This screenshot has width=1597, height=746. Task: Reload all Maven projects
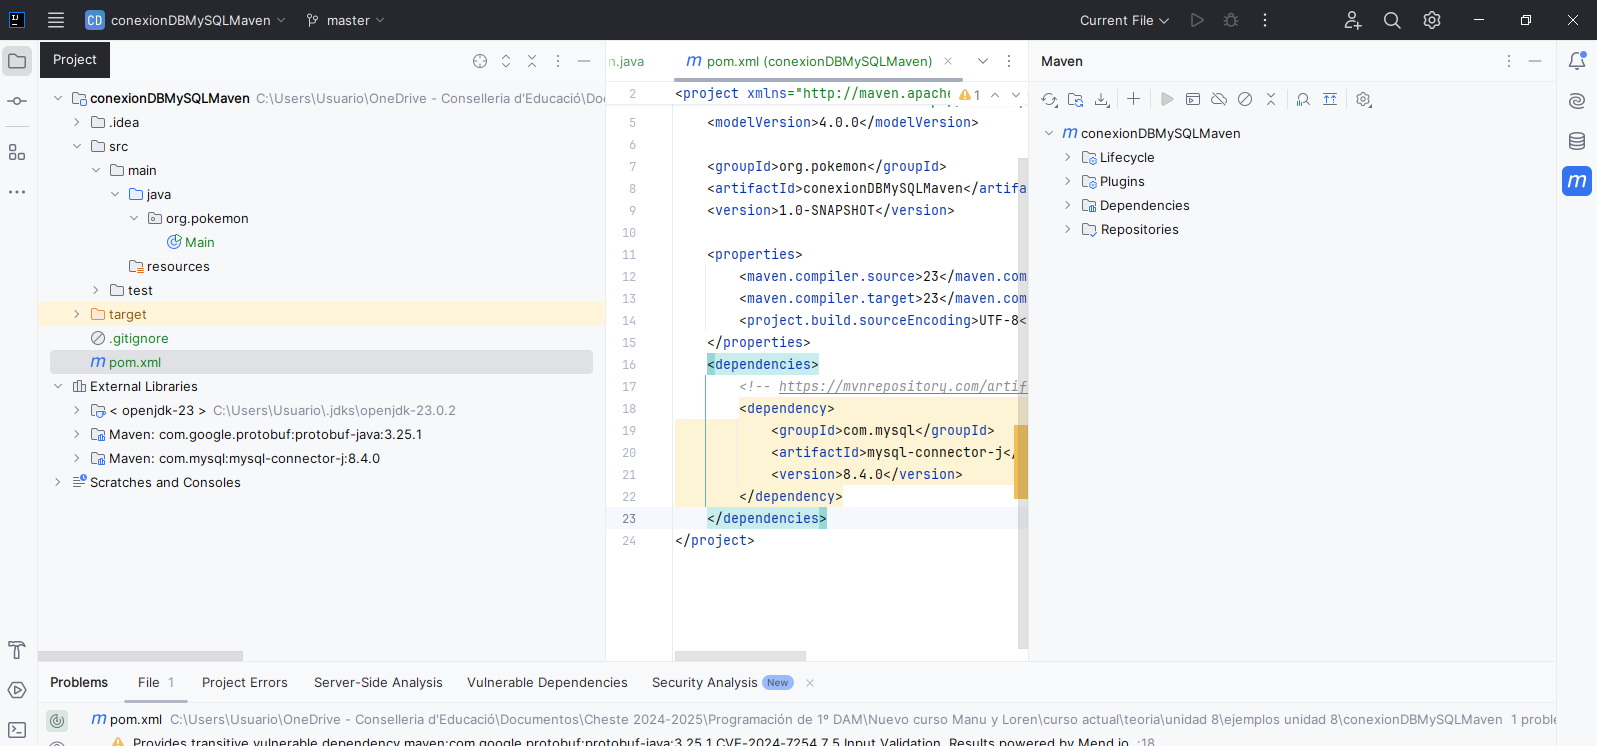[x=1049, y=99]
